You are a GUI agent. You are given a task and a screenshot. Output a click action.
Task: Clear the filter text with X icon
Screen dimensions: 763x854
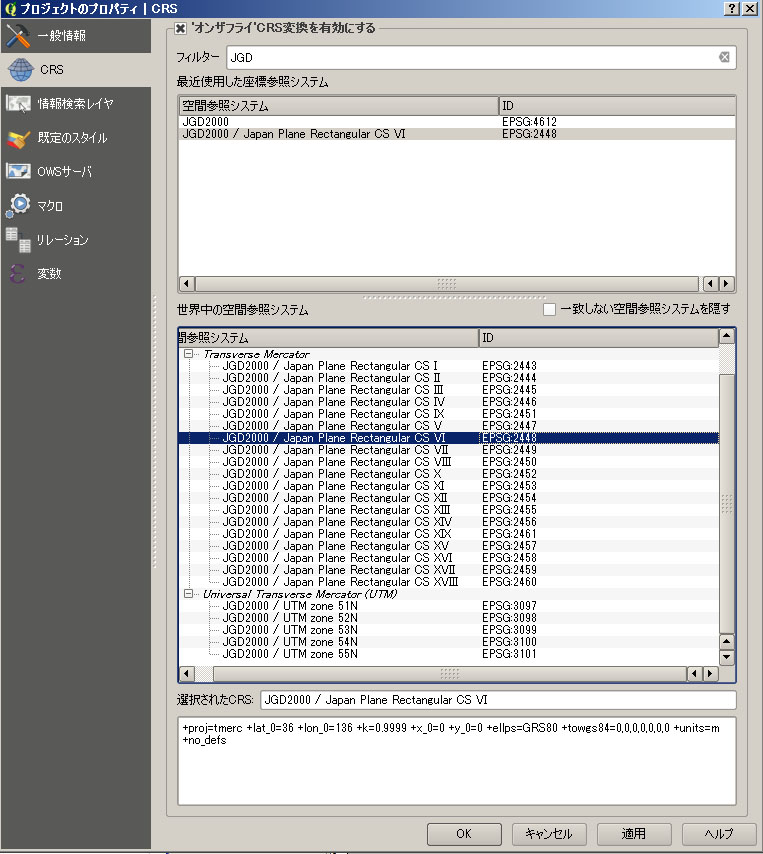724,57
